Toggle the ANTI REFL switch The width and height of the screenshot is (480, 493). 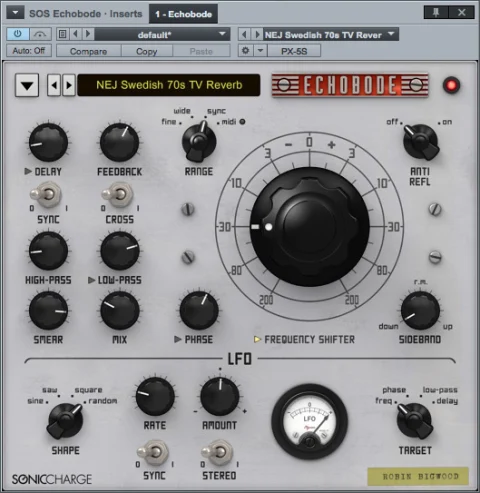pyautogui.click(x=421, y=142)
